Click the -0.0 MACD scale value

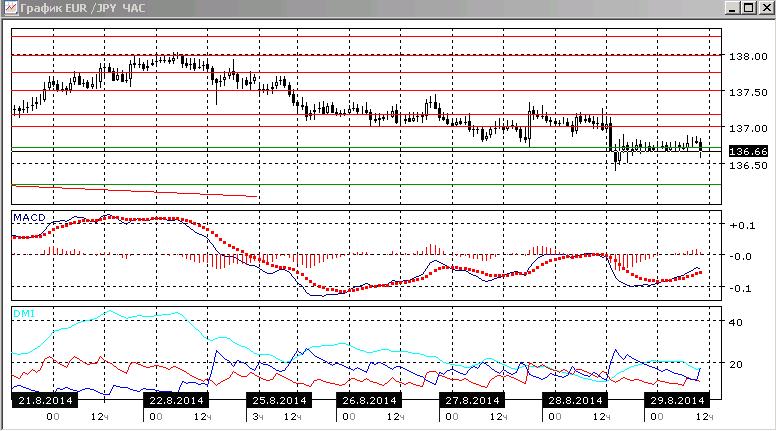741,256
